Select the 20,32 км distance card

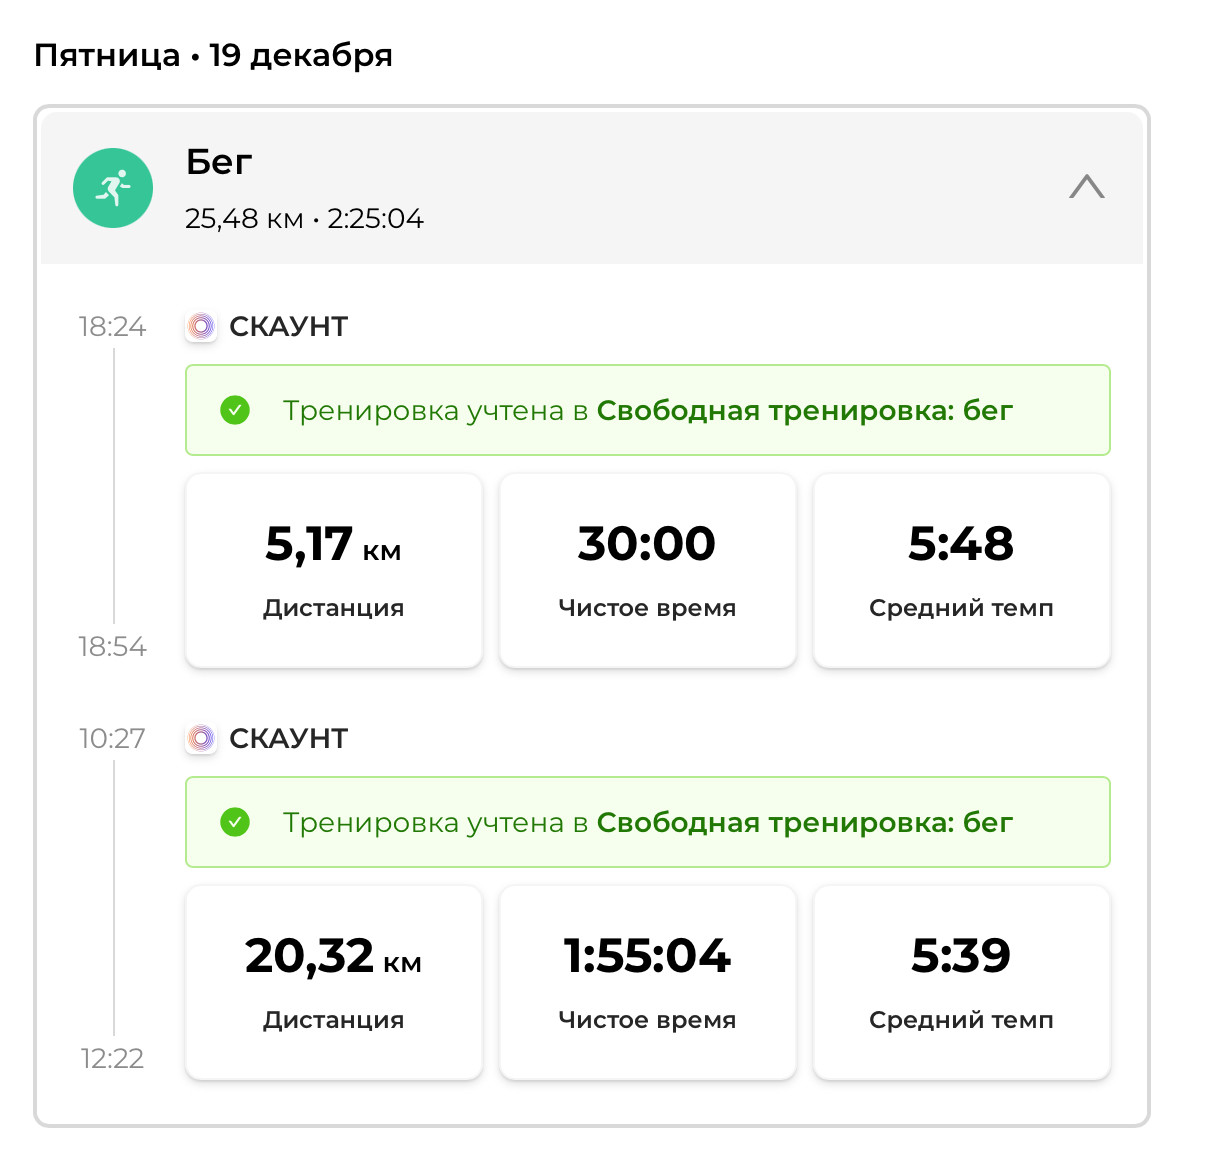click(334, 982)
